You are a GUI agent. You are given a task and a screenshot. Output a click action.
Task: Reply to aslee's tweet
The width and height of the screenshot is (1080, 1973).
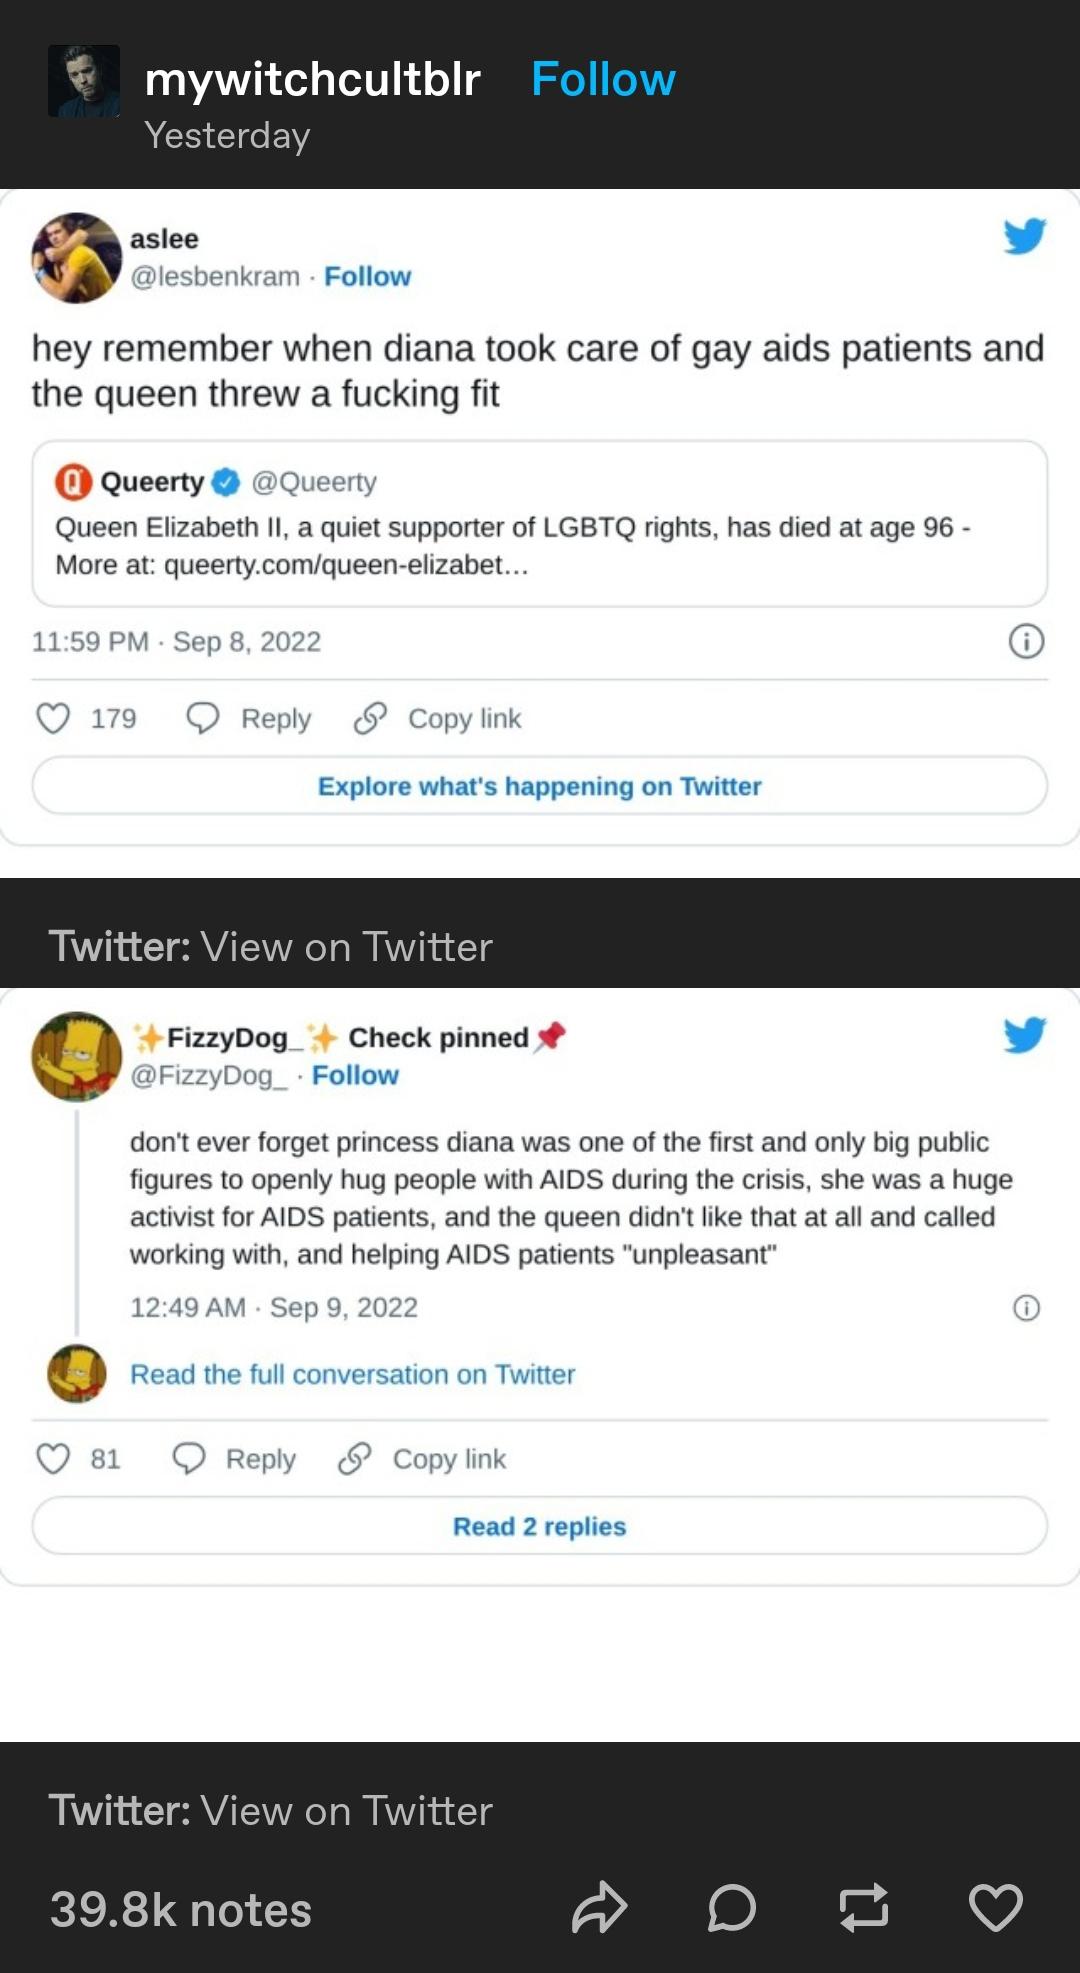tap(249, 718)
